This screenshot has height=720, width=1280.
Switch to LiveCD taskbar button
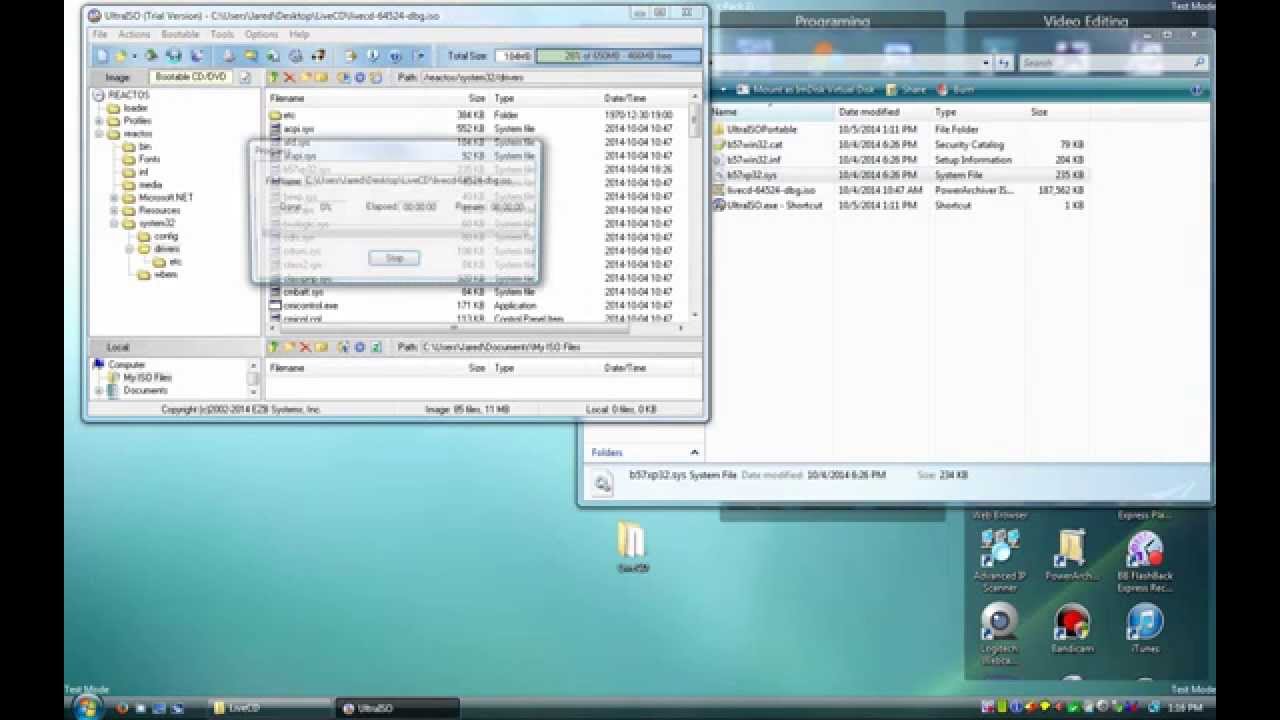270,708
